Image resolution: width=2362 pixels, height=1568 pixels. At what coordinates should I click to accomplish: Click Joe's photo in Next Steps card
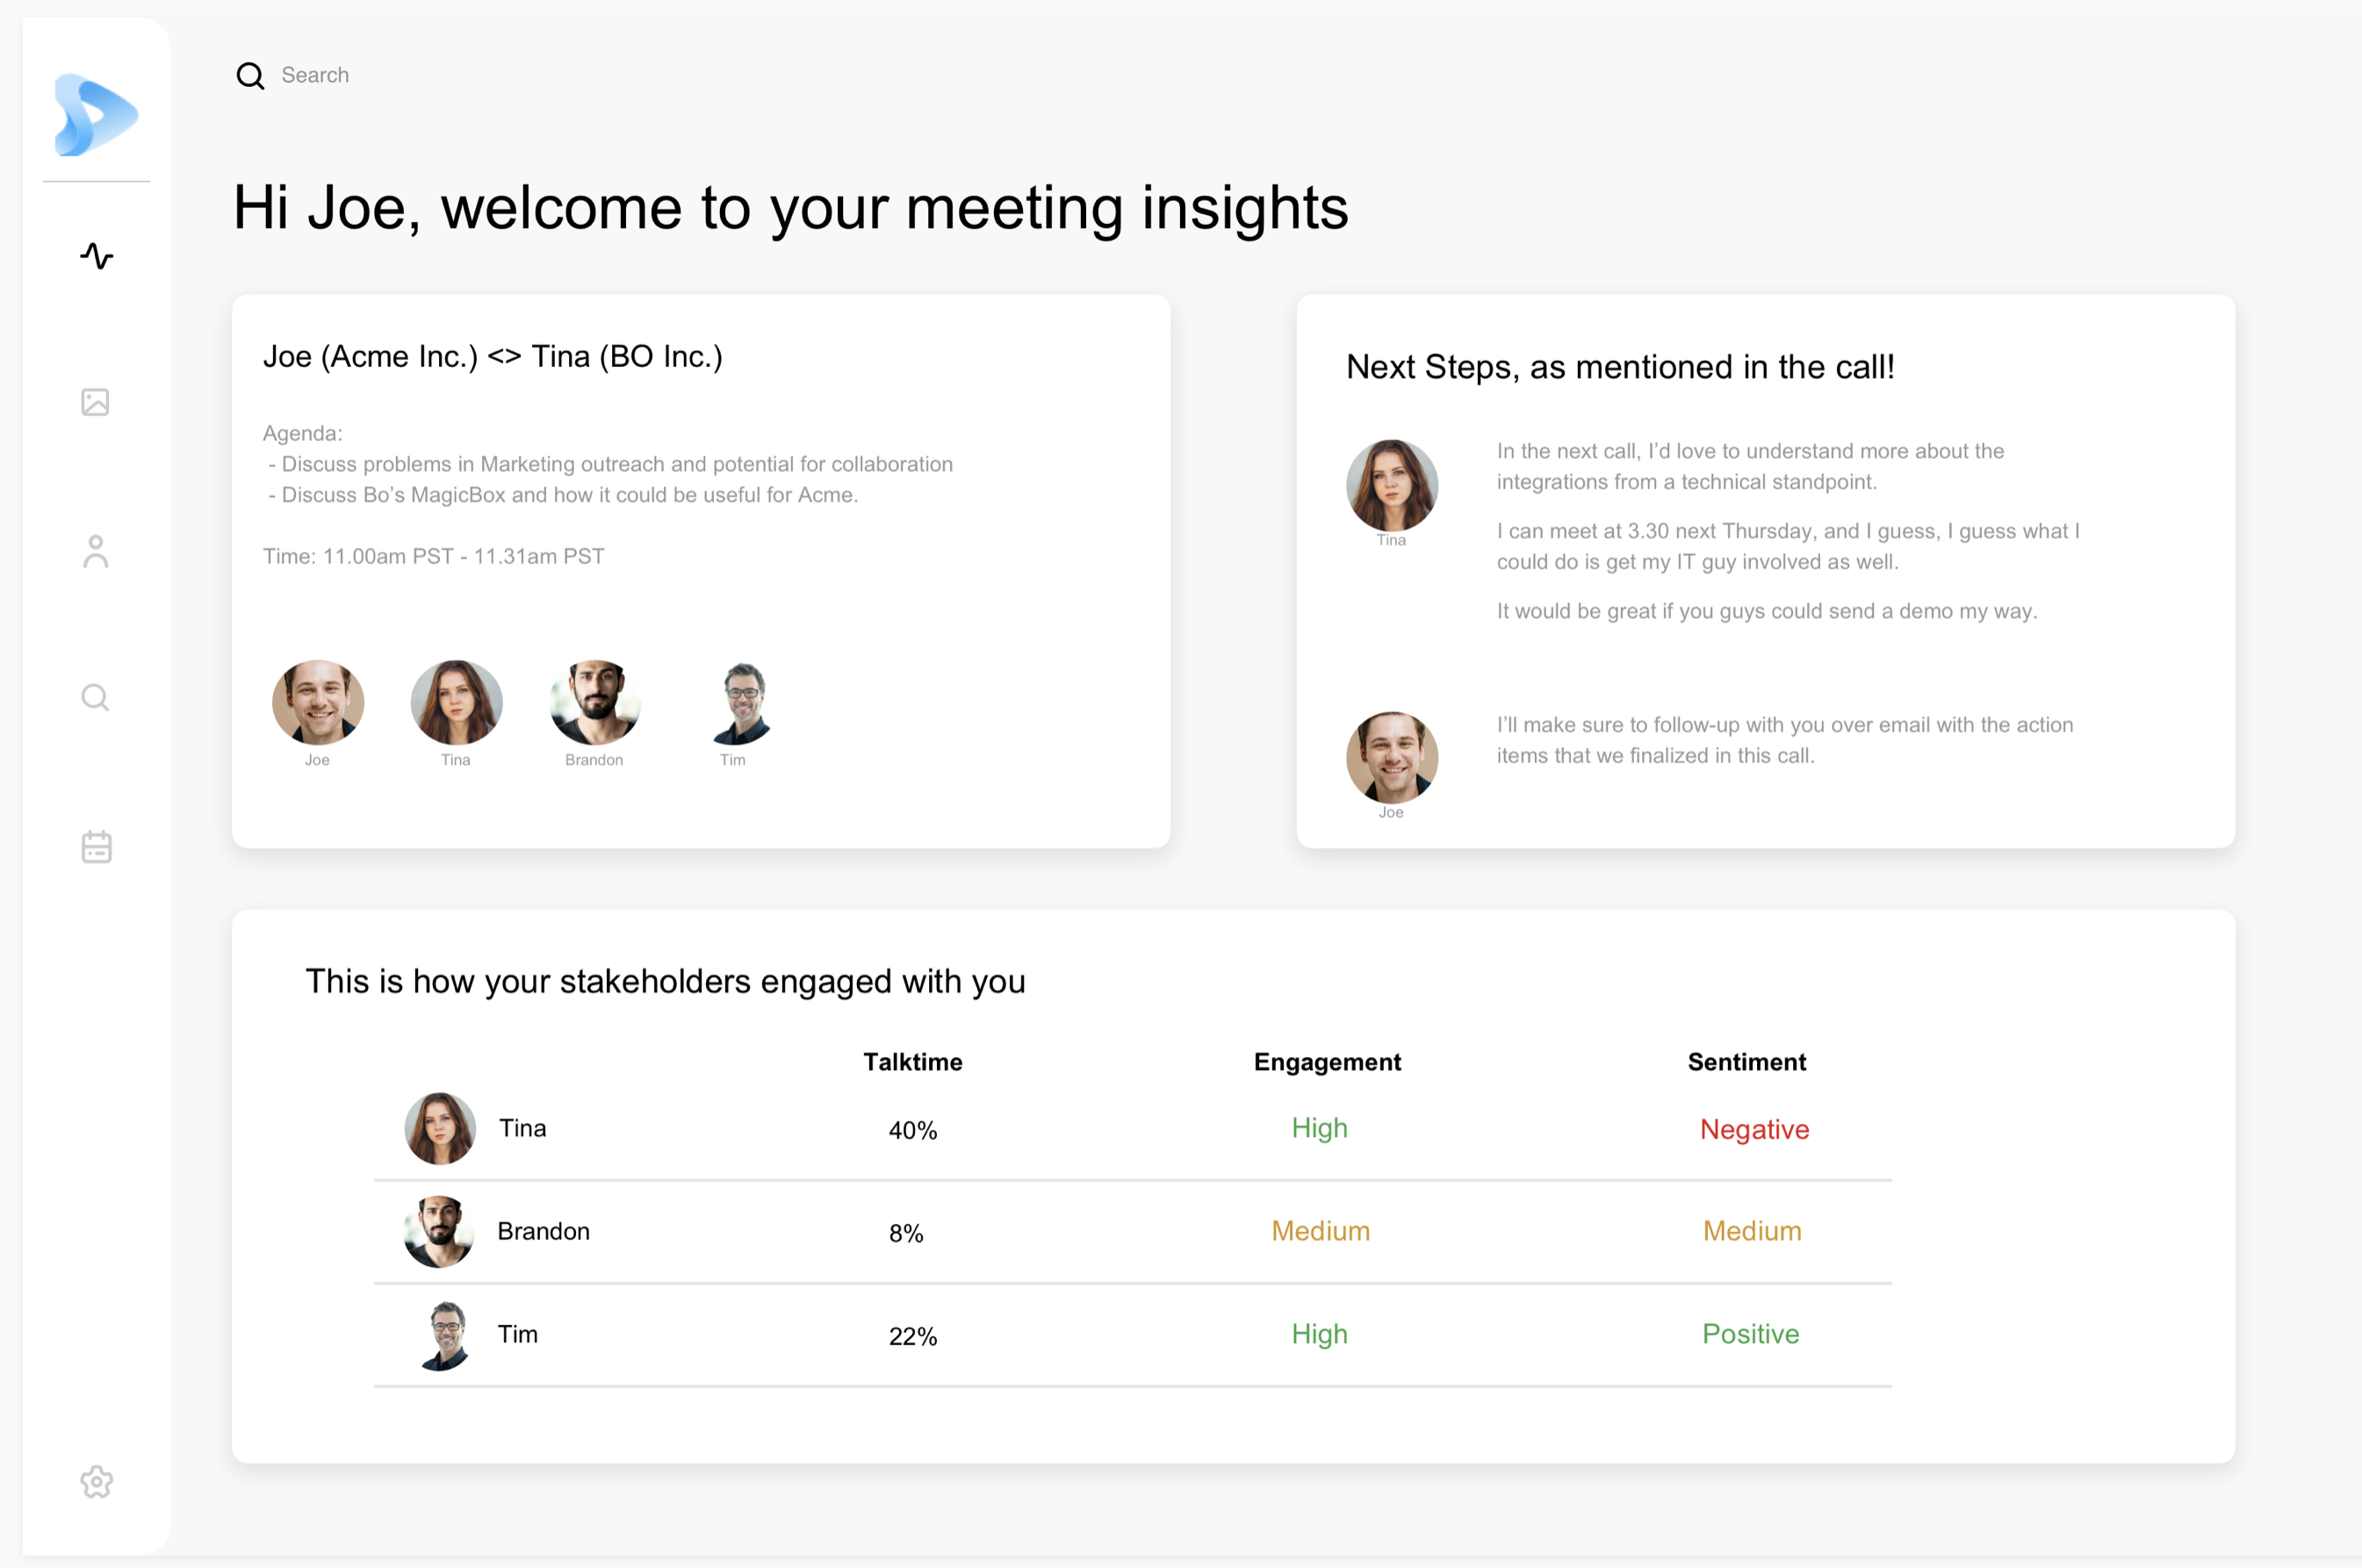coord(1391,757)
